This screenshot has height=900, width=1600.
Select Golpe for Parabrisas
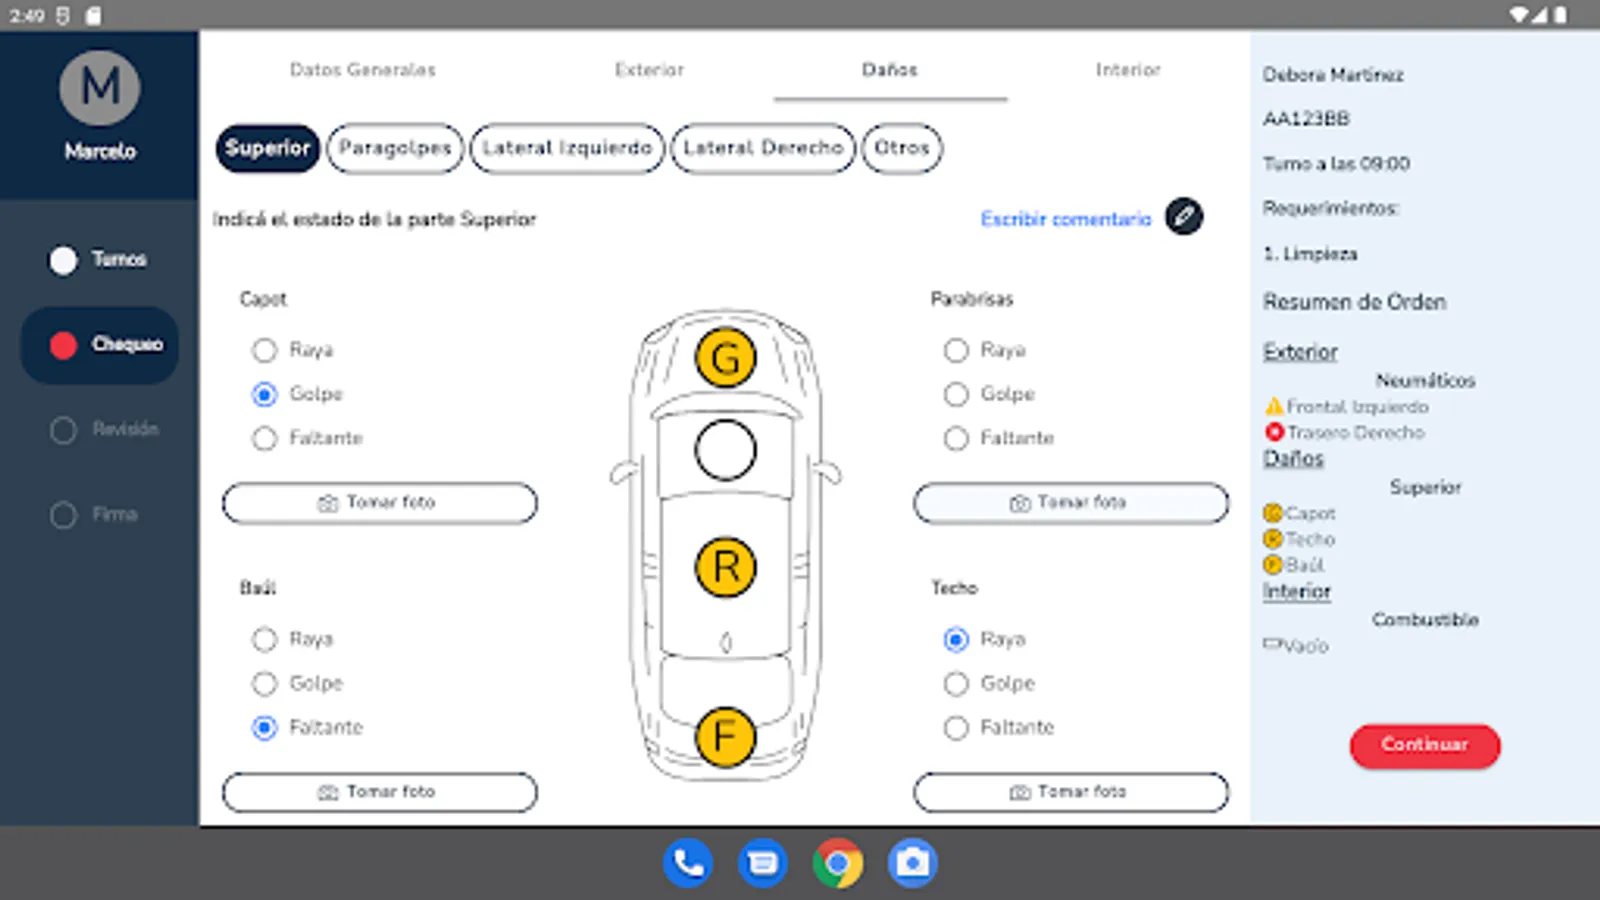[956, 394]
